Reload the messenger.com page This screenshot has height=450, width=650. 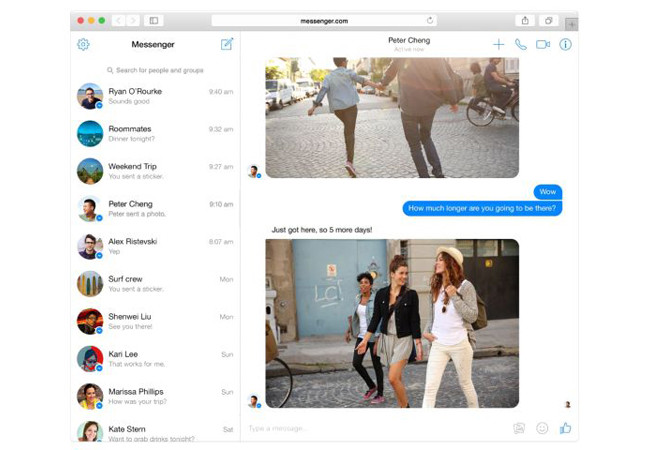430,20
